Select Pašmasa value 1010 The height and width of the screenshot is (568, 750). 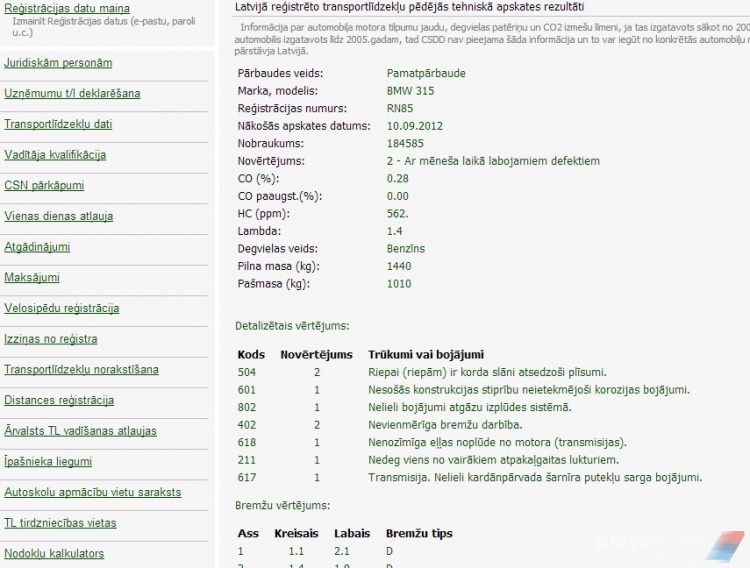tap(399, 284)
